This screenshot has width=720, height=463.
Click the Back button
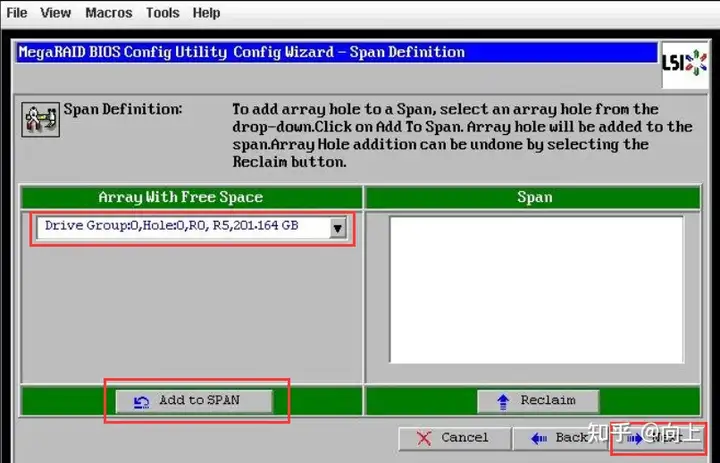coord(561,438)
